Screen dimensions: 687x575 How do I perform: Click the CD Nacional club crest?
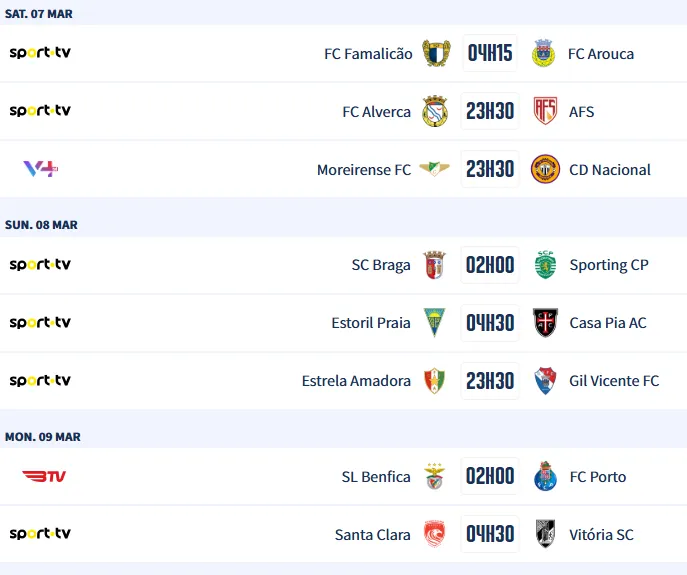545,169
